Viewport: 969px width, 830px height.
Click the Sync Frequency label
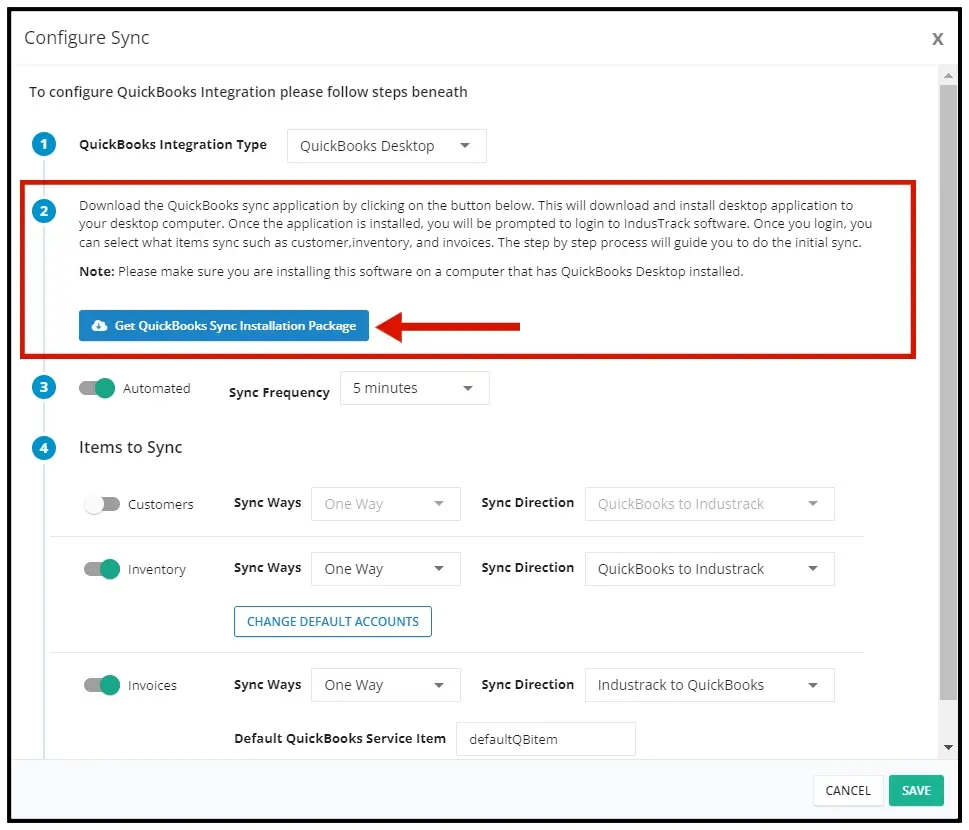coord(279,392)
